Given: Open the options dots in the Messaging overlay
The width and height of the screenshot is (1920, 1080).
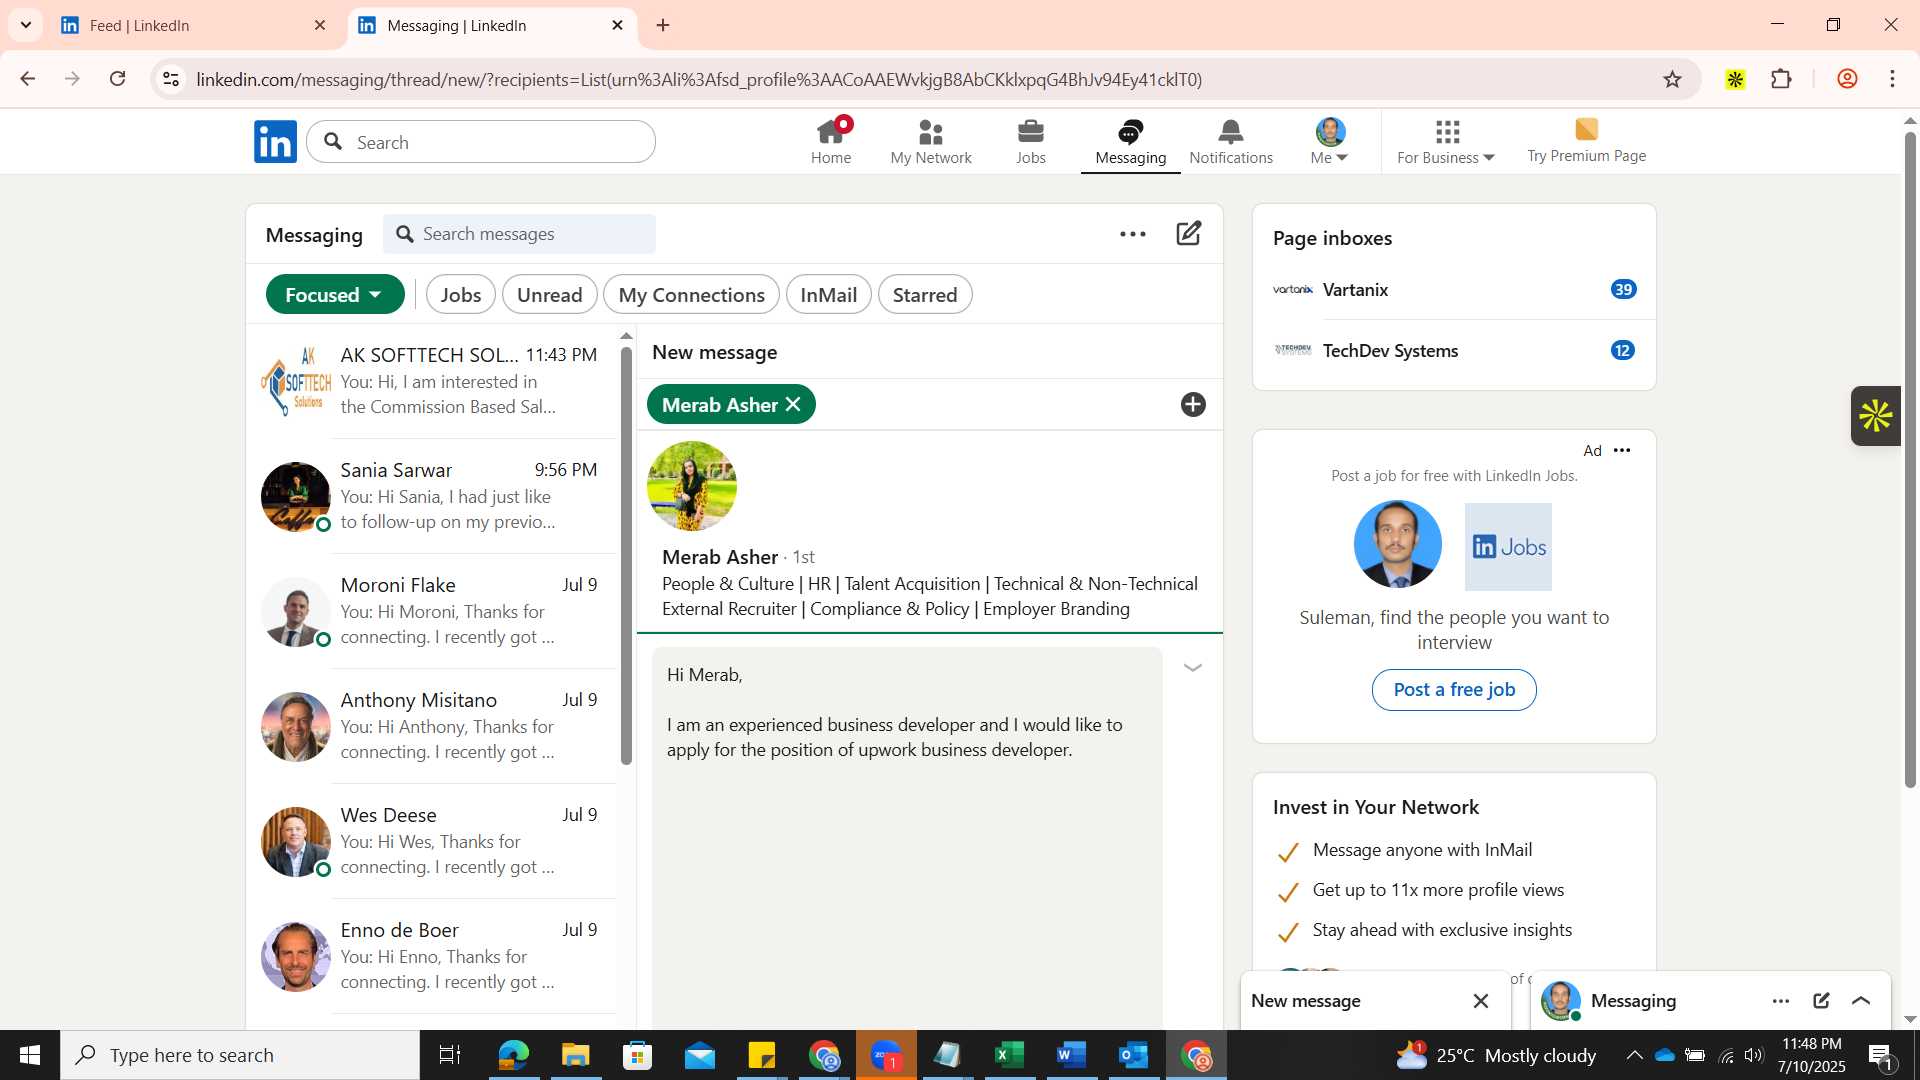Looking at the screenshot, I should coord(1781,1001).
